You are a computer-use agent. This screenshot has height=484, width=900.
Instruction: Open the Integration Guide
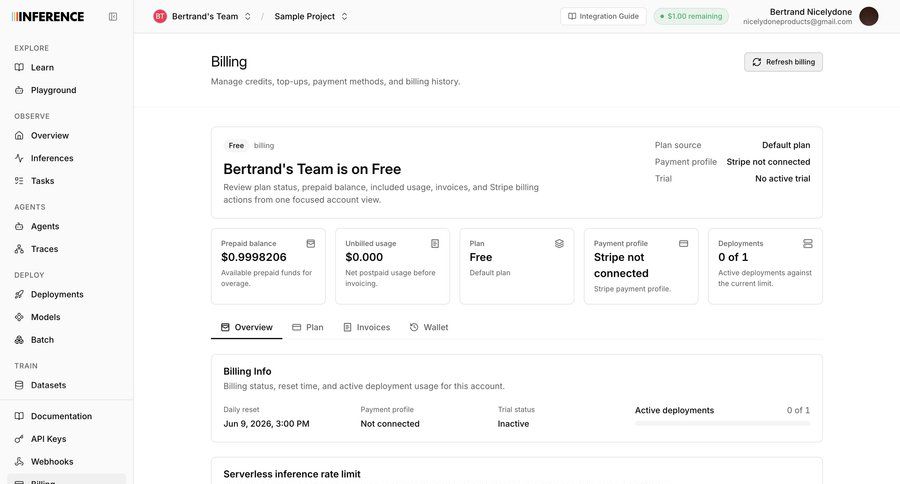[603, 16]
